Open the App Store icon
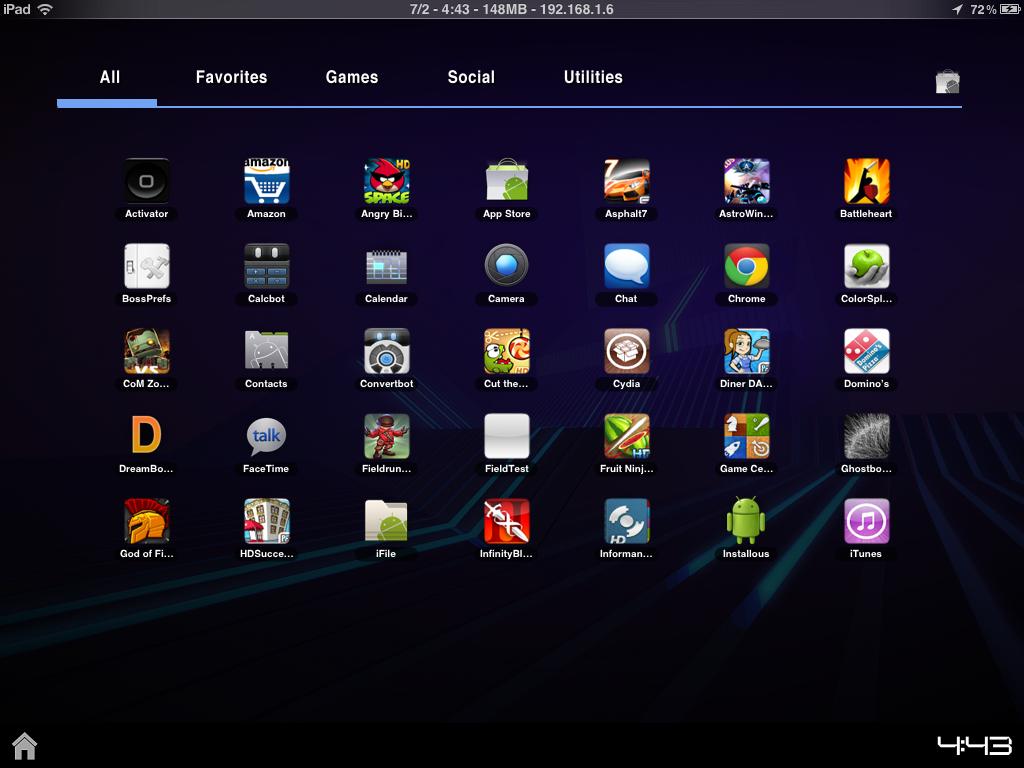Image resolution: width=1024 pixels, height=768 pixels. (x=507, y=182)
